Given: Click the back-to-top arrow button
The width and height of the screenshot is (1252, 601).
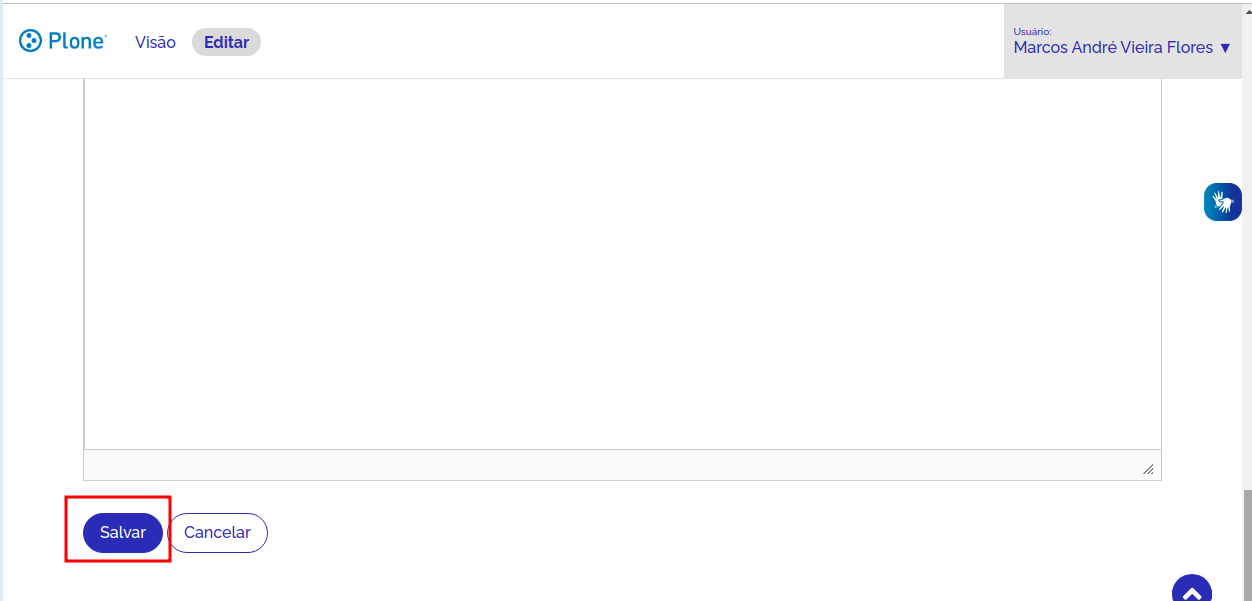Looking at the screenshot, I should [1191, 592].
